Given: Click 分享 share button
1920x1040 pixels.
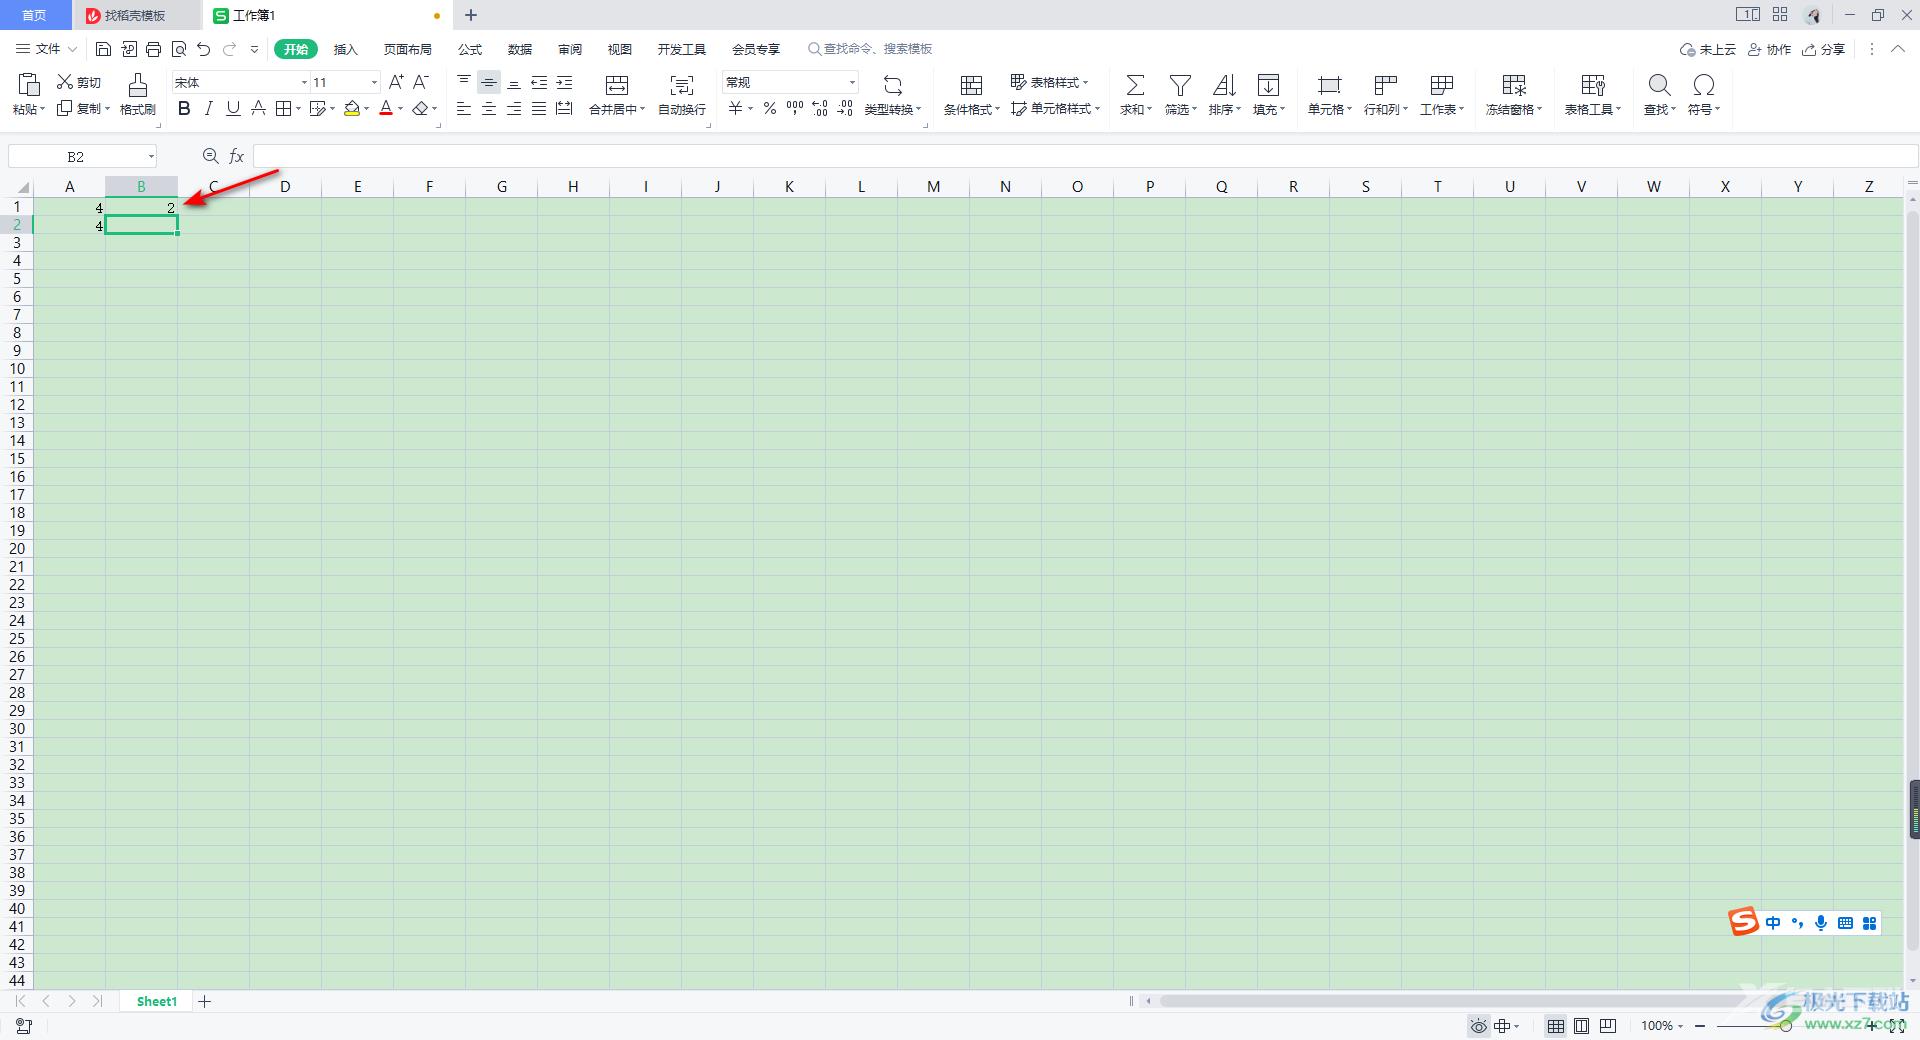Looking at the screenshot, I should pyautogui.click(x=1824, y=49).
